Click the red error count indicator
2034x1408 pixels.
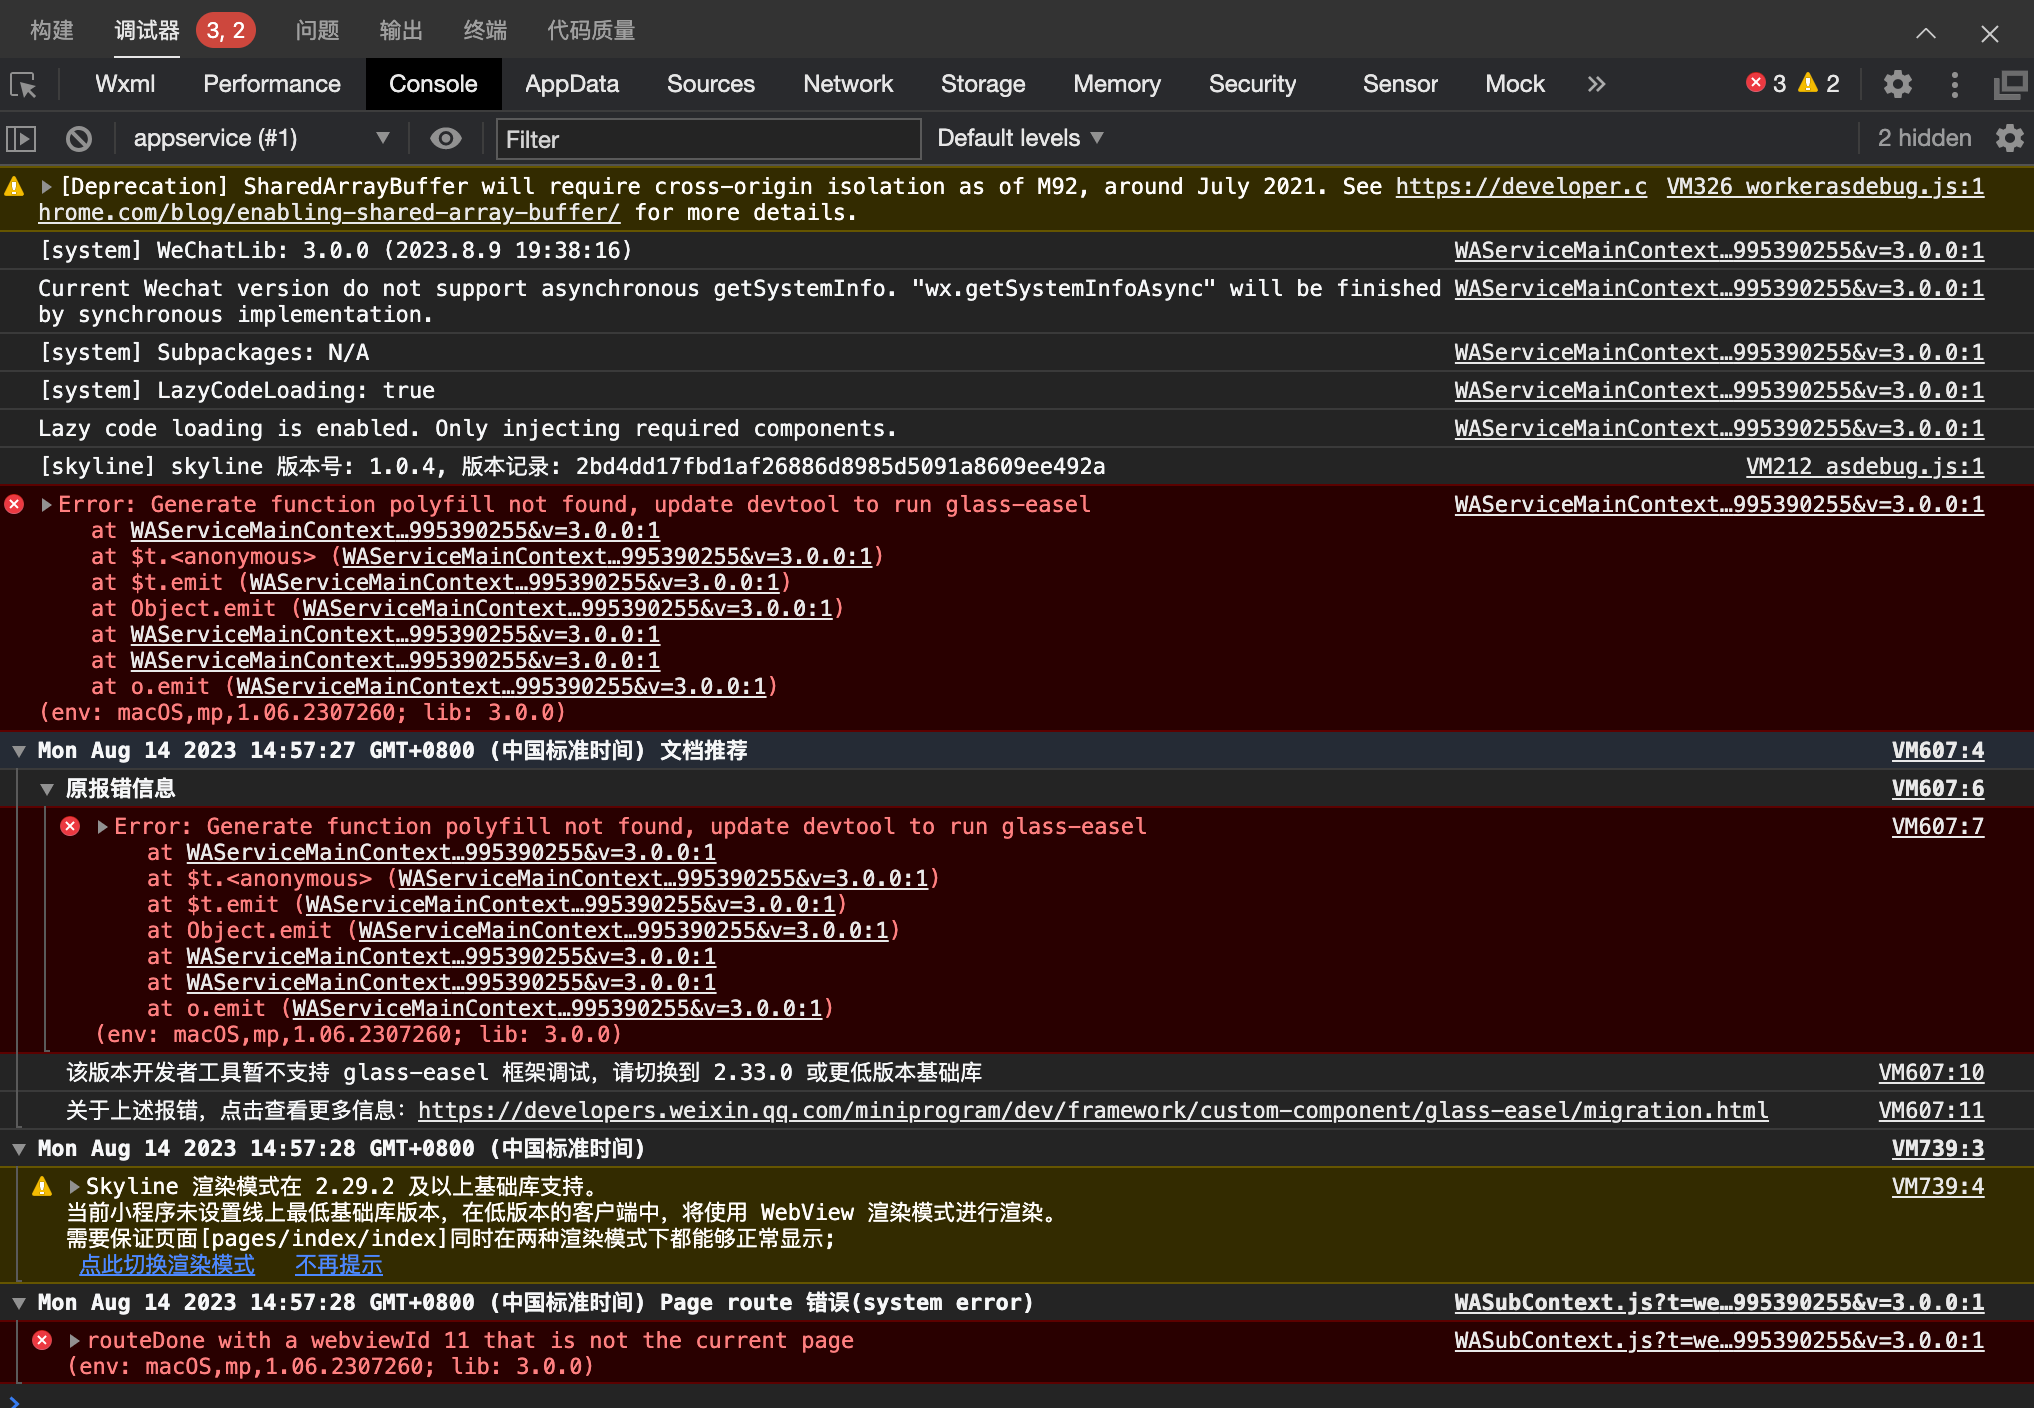1766,84
